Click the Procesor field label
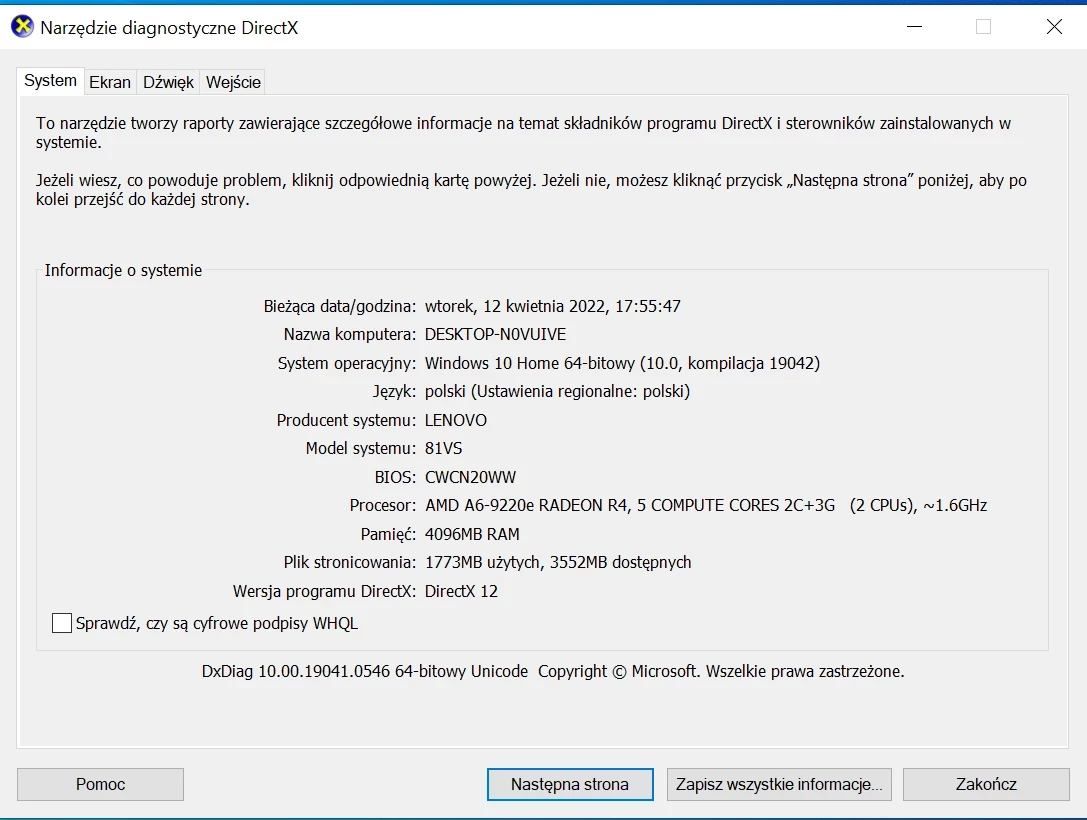This screenshot has height=820, width=1087. [x=383, y=505]
